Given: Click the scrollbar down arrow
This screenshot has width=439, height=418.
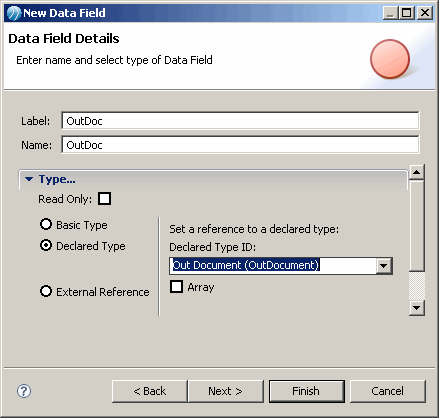Looking at the screenshot, I should point(416,307).
